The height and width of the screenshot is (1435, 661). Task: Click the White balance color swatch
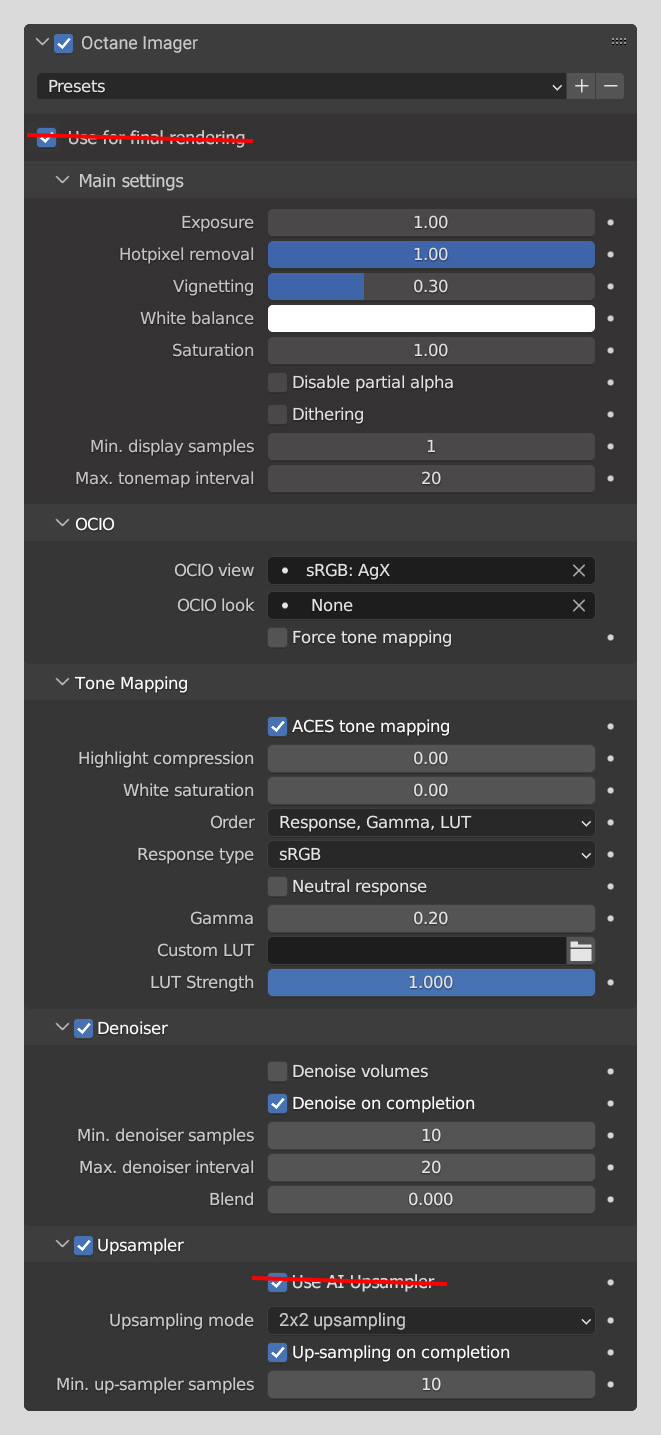tap(431, 318)
